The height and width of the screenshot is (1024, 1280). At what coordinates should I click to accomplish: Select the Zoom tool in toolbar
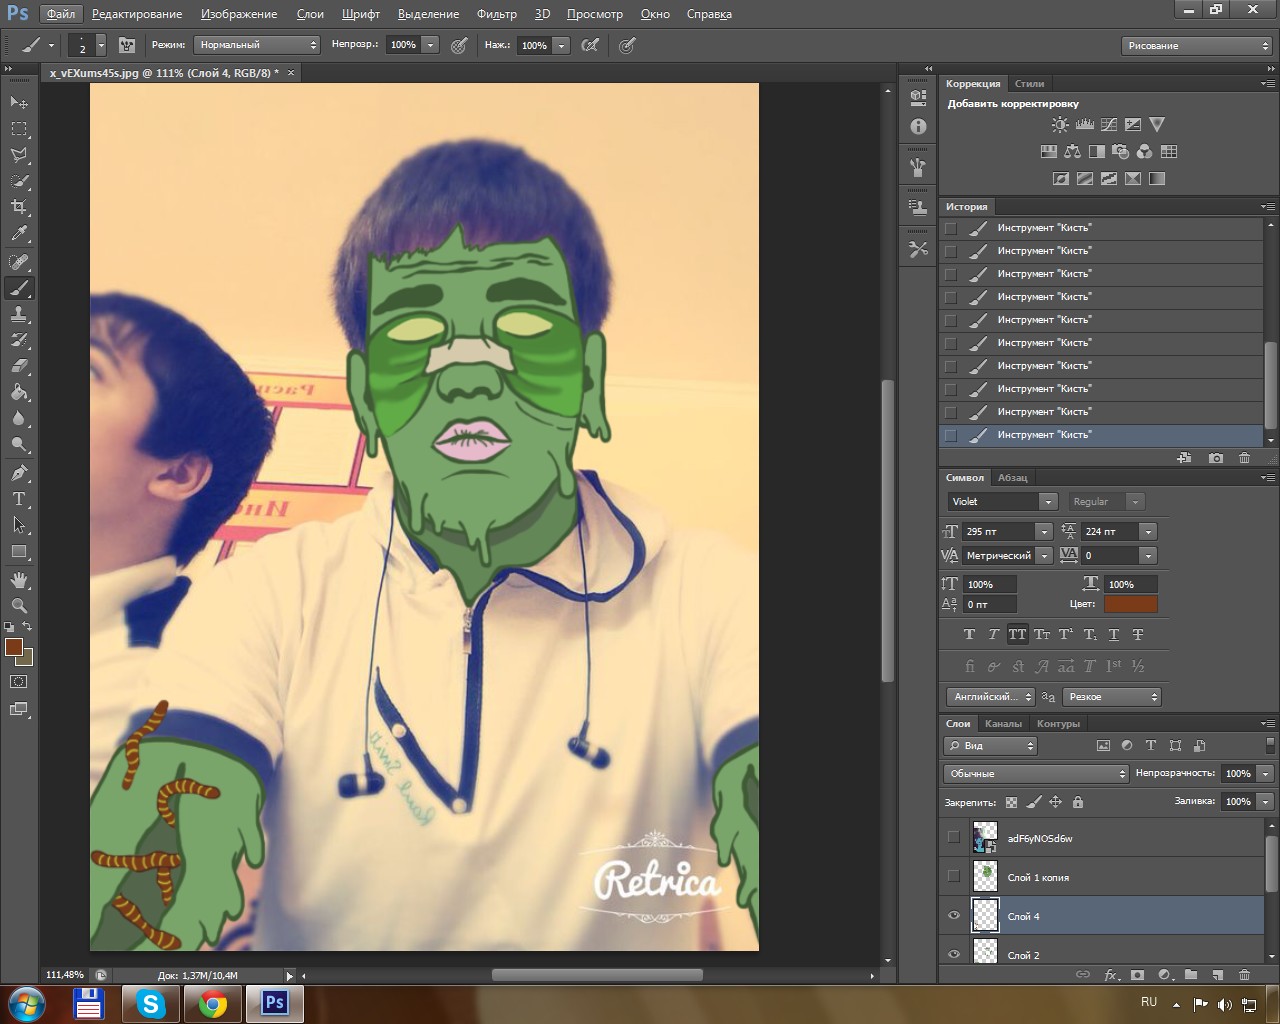[19, 605]
